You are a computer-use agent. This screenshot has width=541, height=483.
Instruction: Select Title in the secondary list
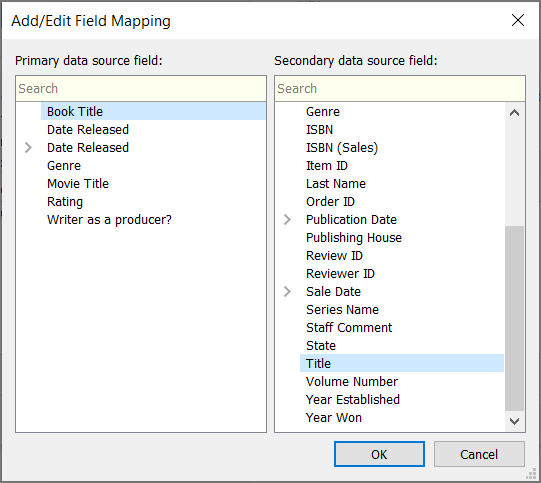coord(402,363)
